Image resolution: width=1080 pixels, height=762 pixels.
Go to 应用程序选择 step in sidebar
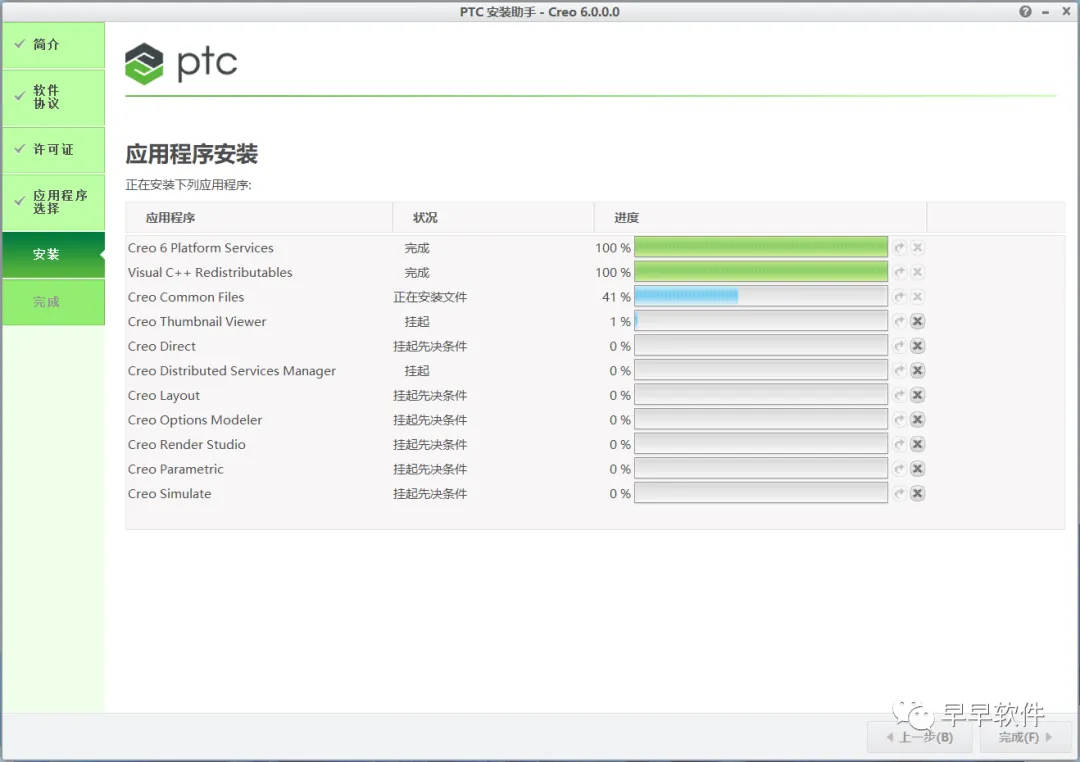point(54,202)
